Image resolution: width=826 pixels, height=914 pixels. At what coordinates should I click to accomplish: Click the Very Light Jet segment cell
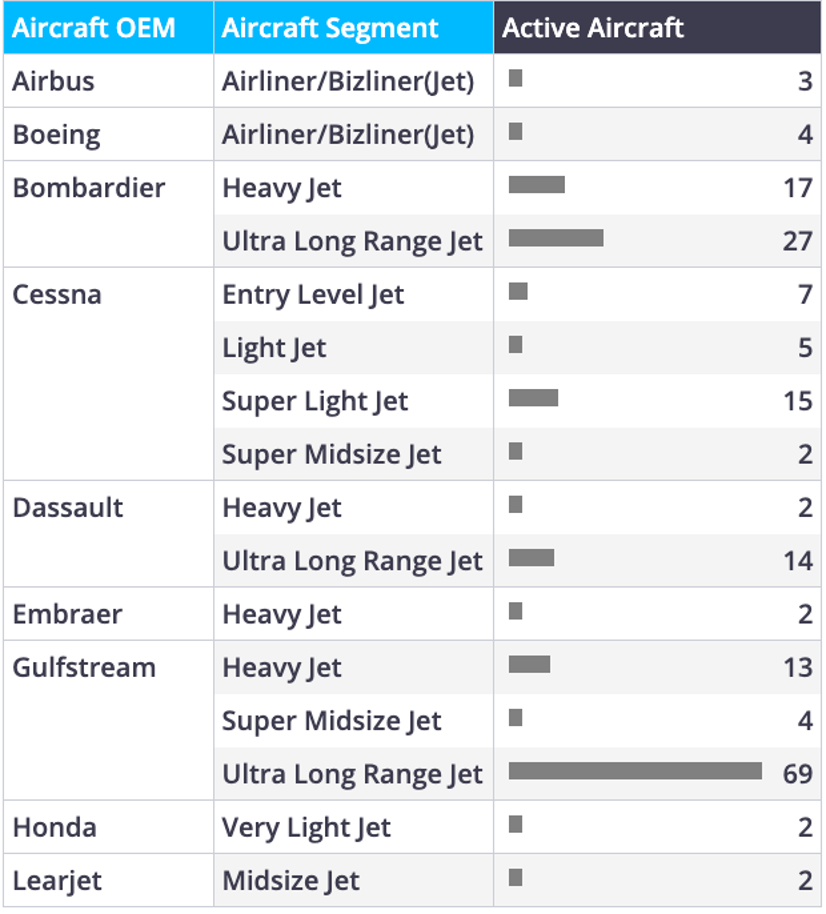pos(353,827)
